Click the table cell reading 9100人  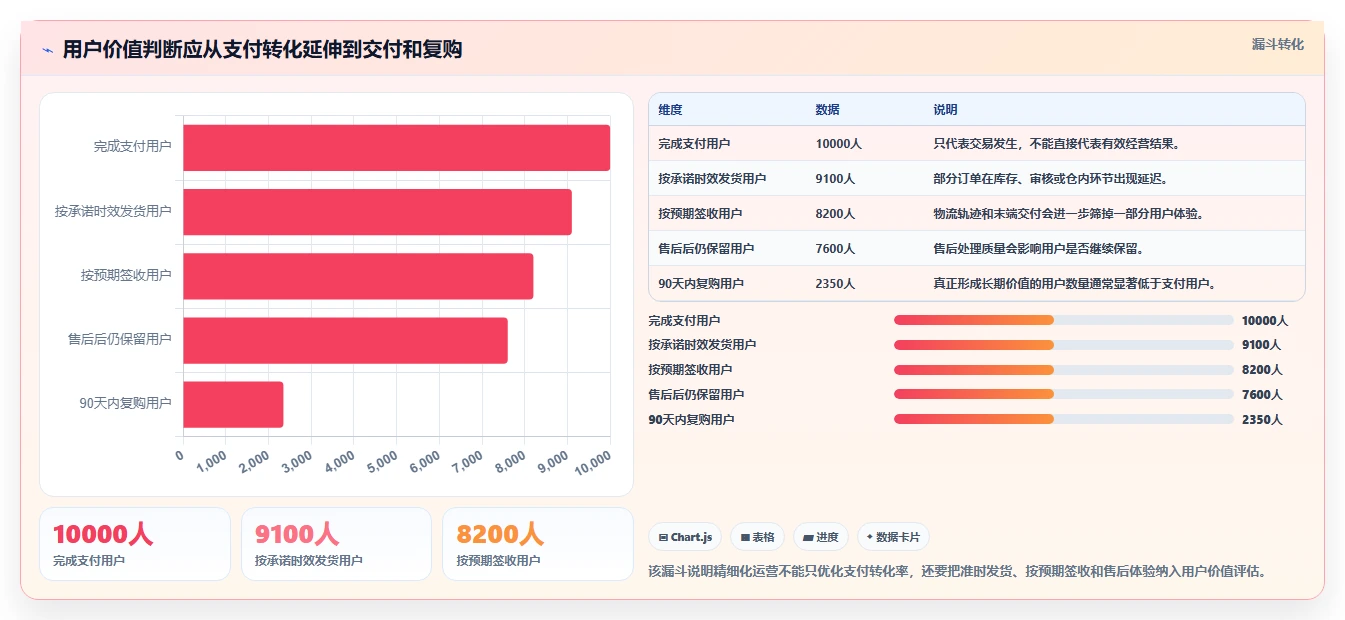pos(835,179)
